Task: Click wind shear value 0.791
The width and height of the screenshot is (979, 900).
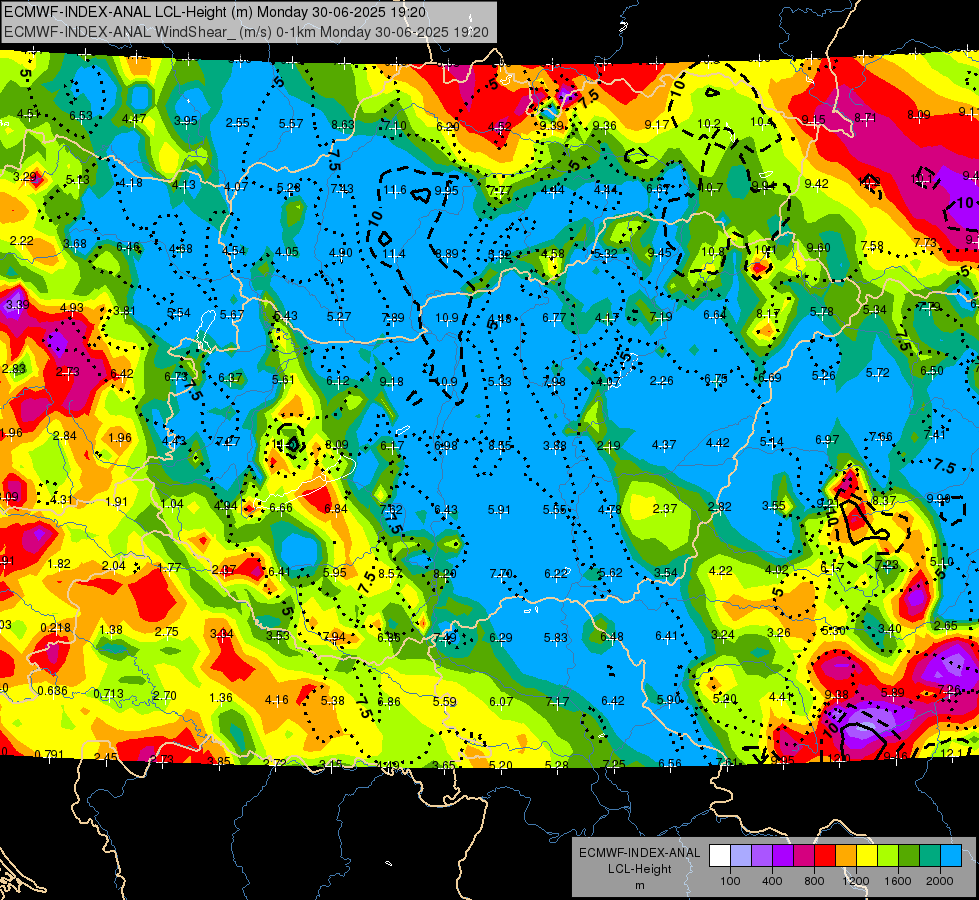Action: [x=49, y=754]
